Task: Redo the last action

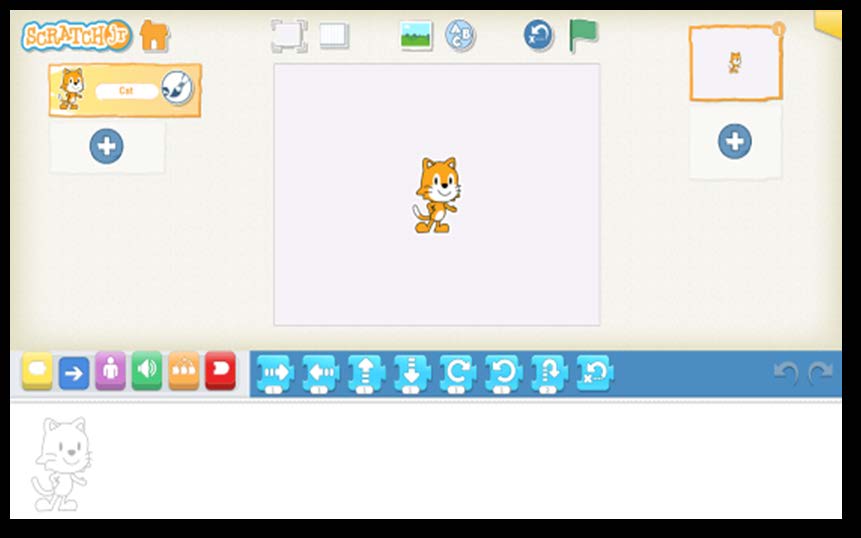Action: (820, 373)
